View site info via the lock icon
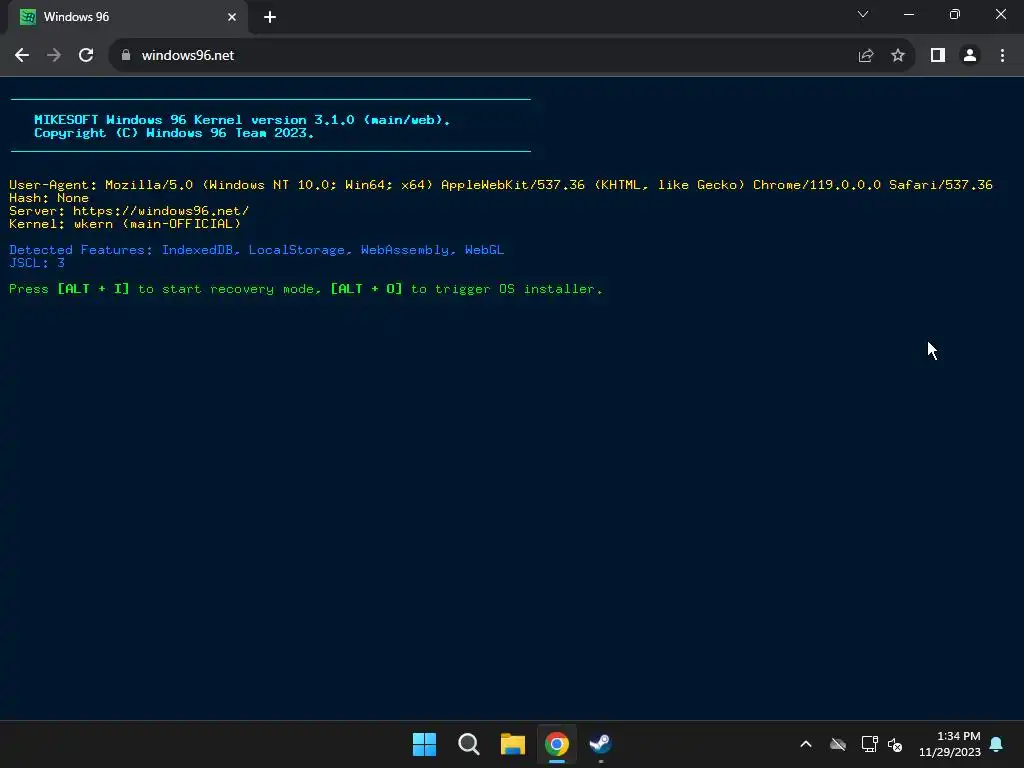This screenshot has width=1024, height=768. (x=126, y=56)
